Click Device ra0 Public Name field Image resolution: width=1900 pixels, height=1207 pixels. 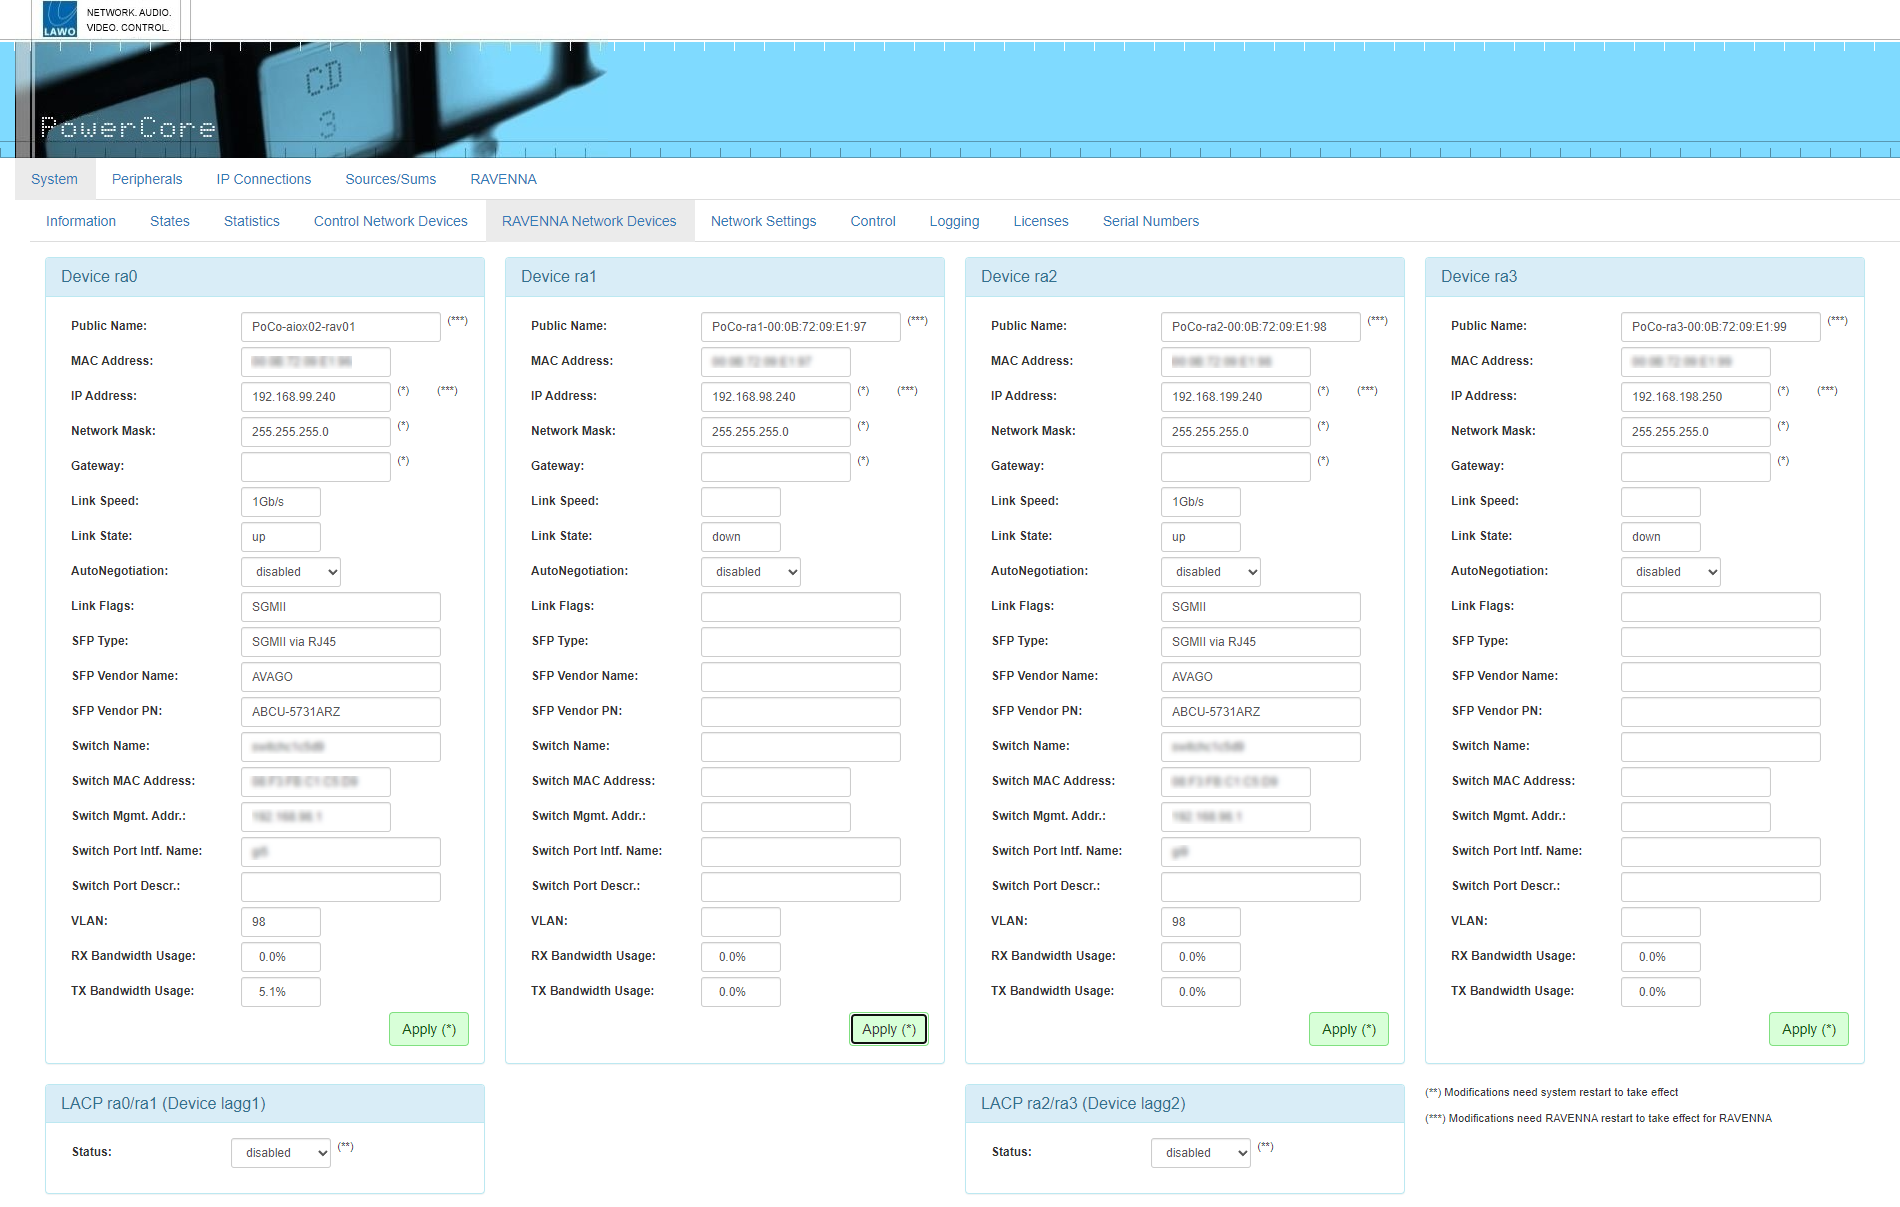(x=340, y=327)
